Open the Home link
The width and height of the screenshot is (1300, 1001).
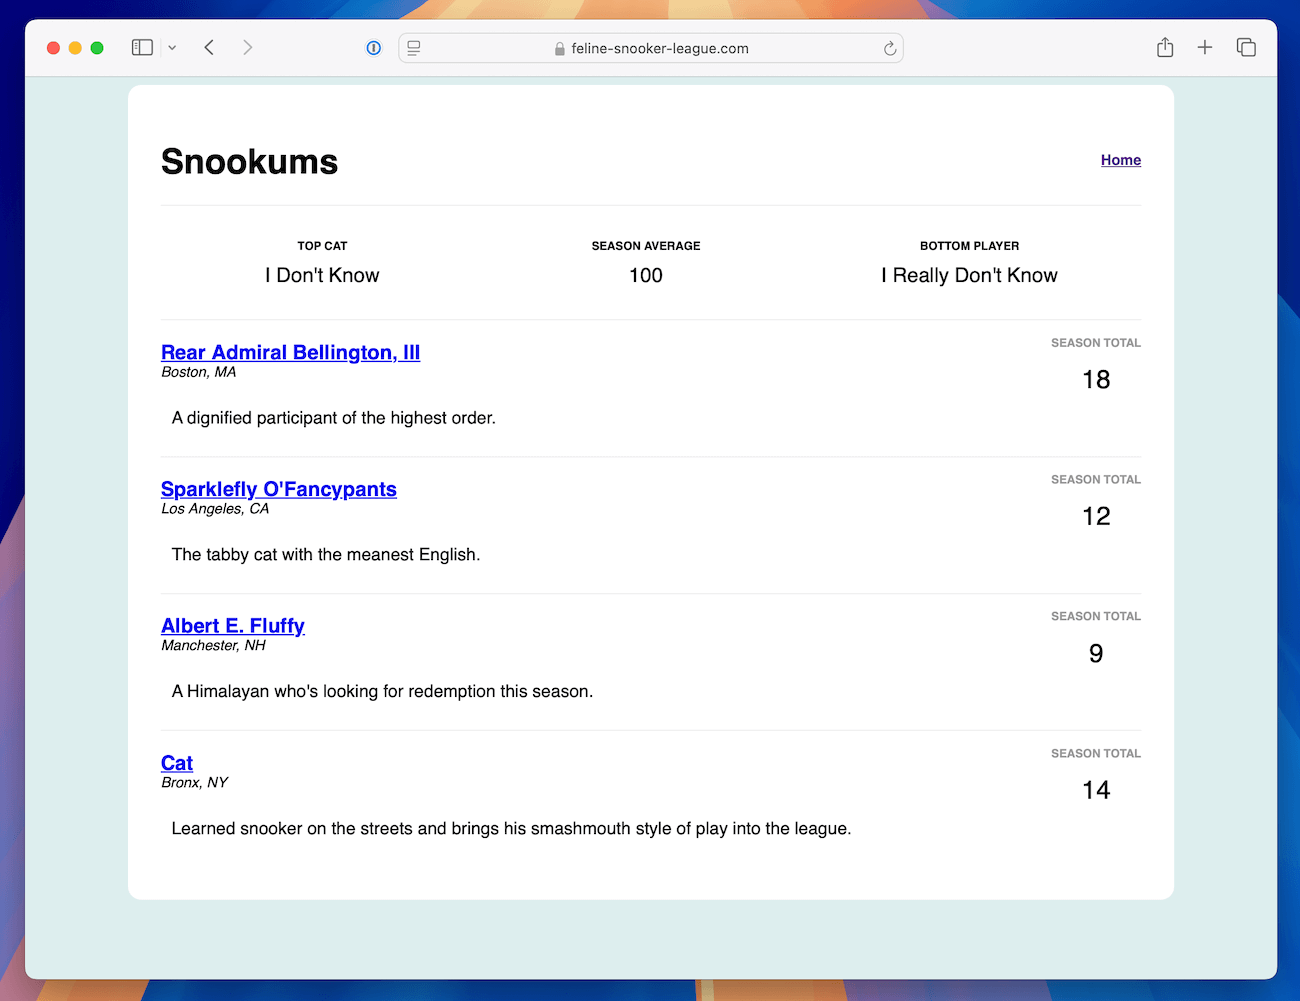pyautogui.click(x=1121, y=160)
